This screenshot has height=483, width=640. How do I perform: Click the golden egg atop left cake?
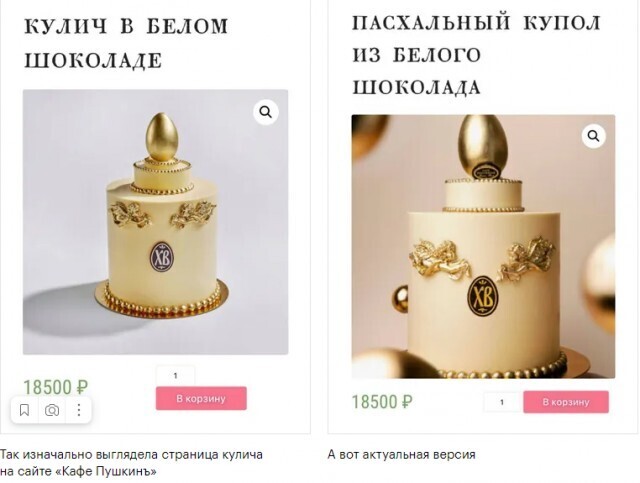pyautogui.click(x=162, y=137)
